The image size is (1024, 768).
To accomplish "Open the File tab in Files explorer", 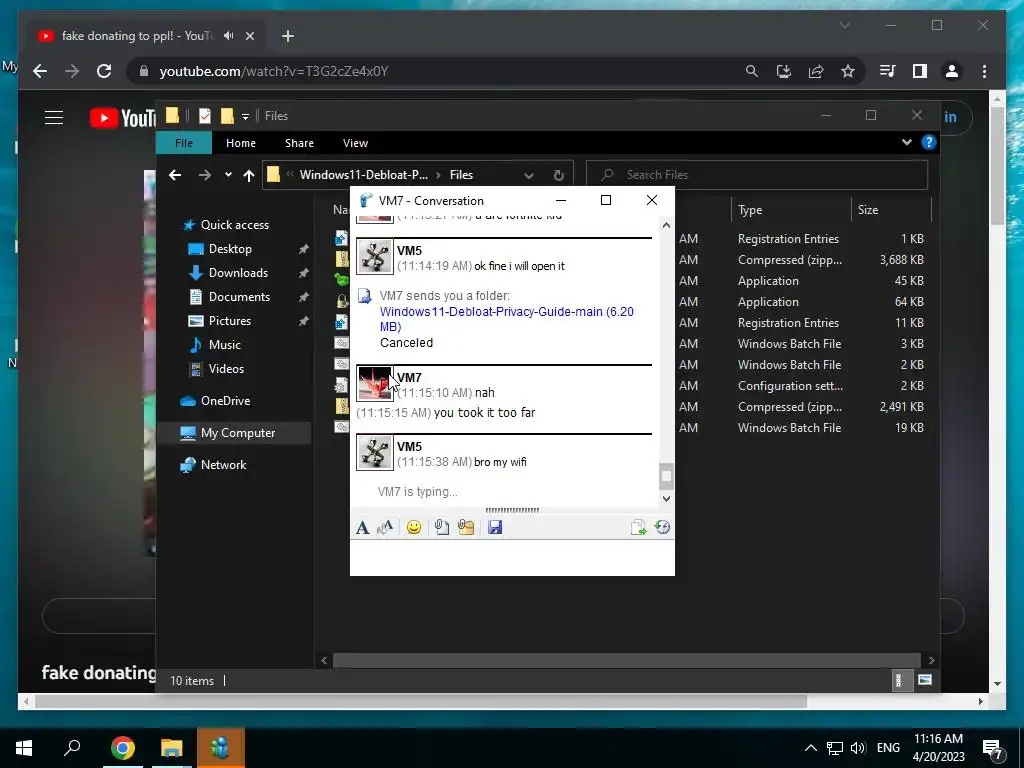I will (184, 143).
